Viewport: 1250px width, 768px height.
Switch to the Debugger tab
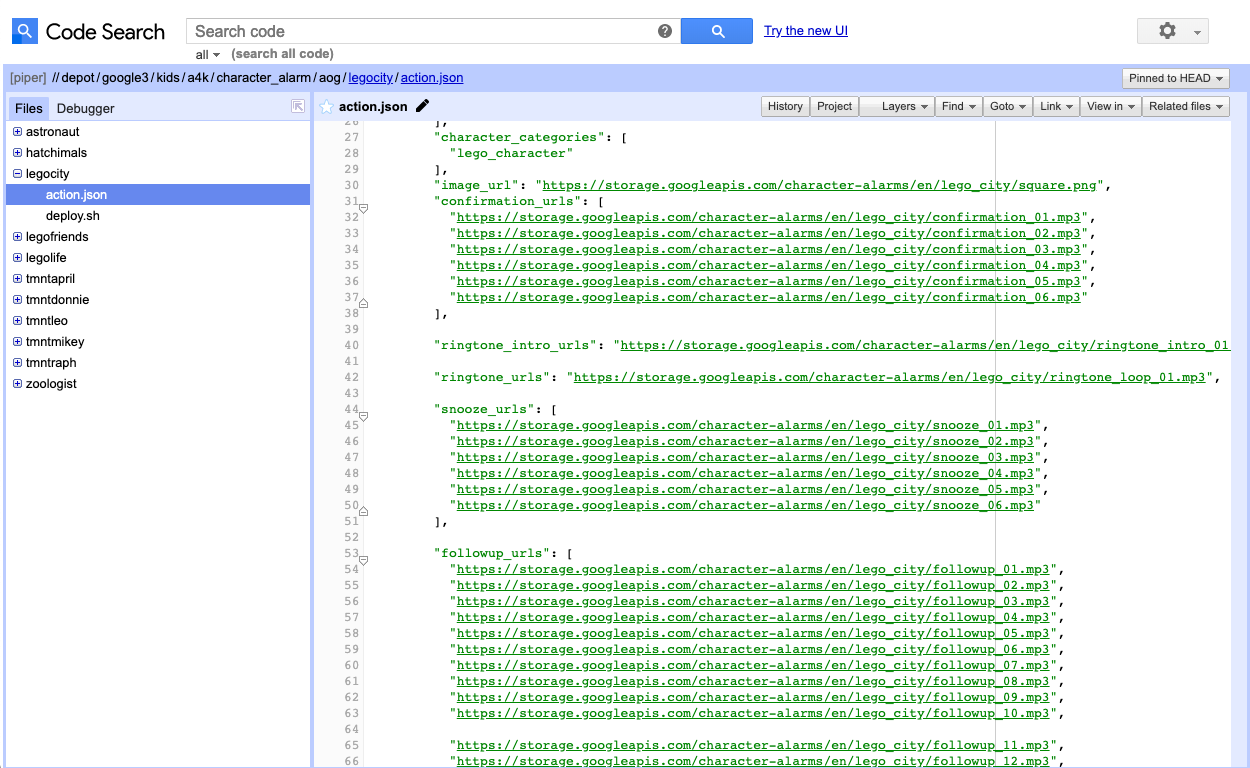[x=86, y=108]
